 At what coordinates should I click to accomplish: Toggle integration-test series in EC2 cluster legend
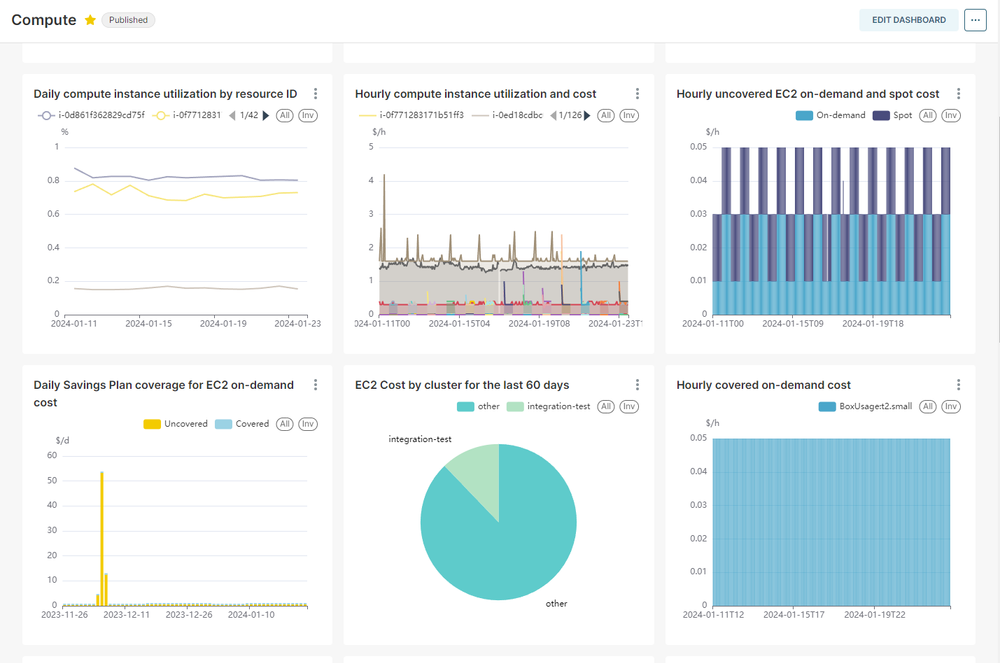pos(548,407)
